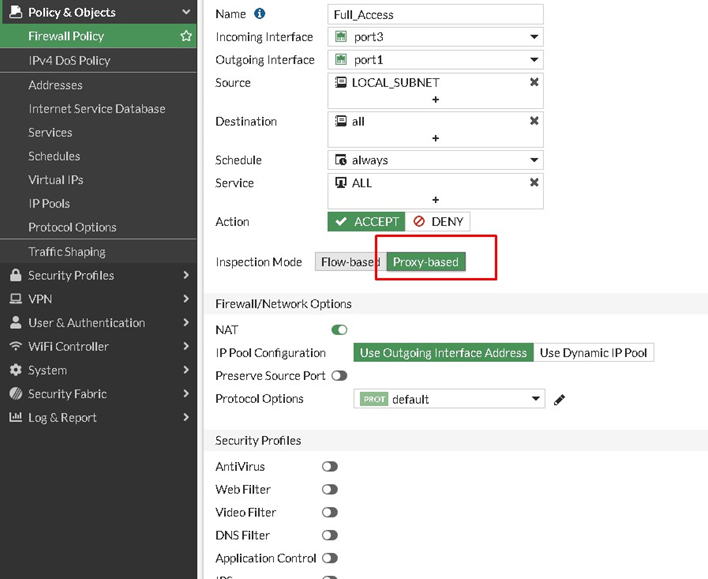The image size is (708, 579).
Task: Click the Name input field
Action: (435, 14)
